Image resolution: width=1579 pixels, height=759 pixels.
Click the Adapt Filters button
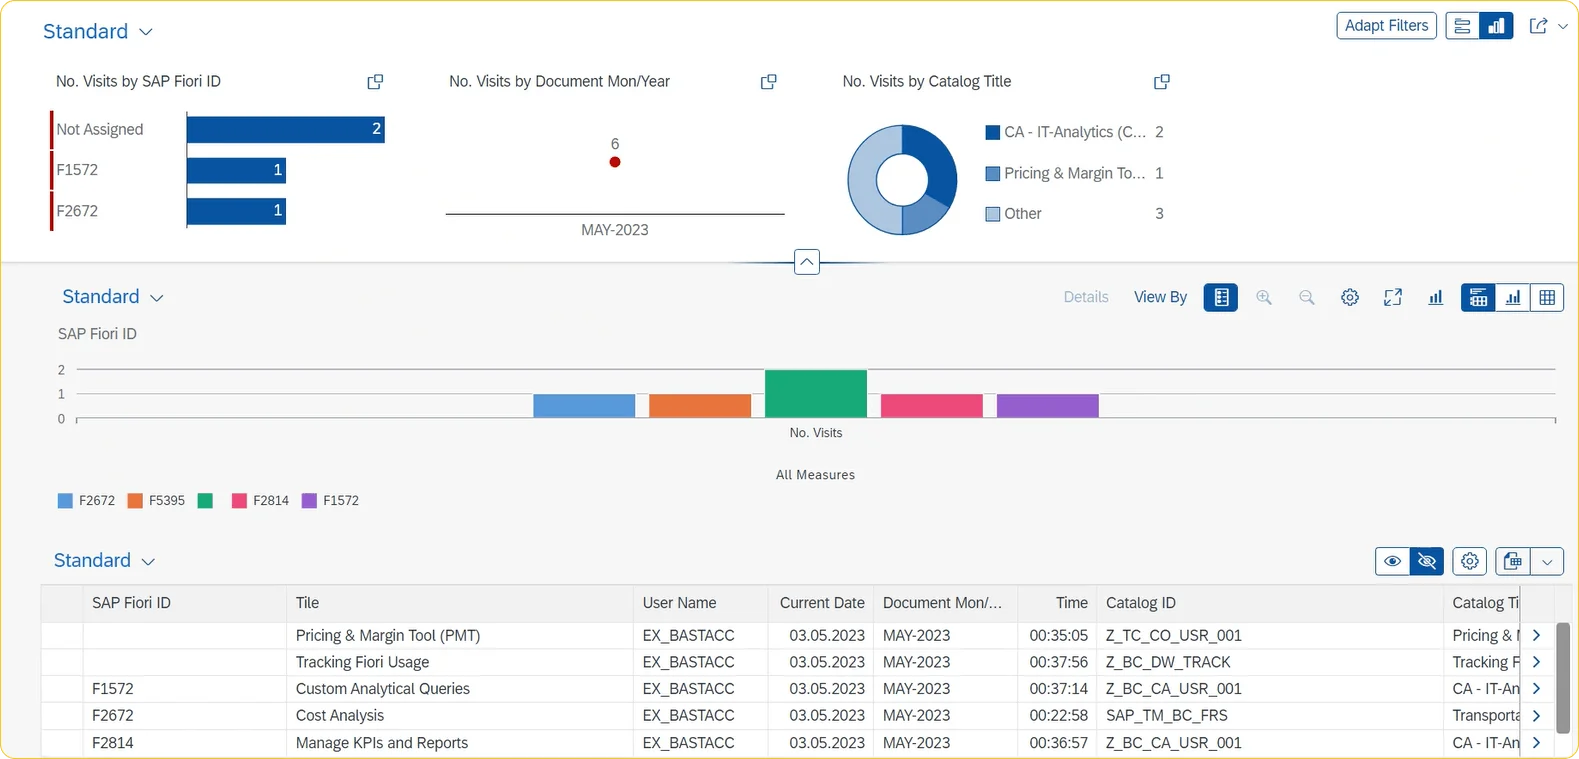tap(1386, 26)
